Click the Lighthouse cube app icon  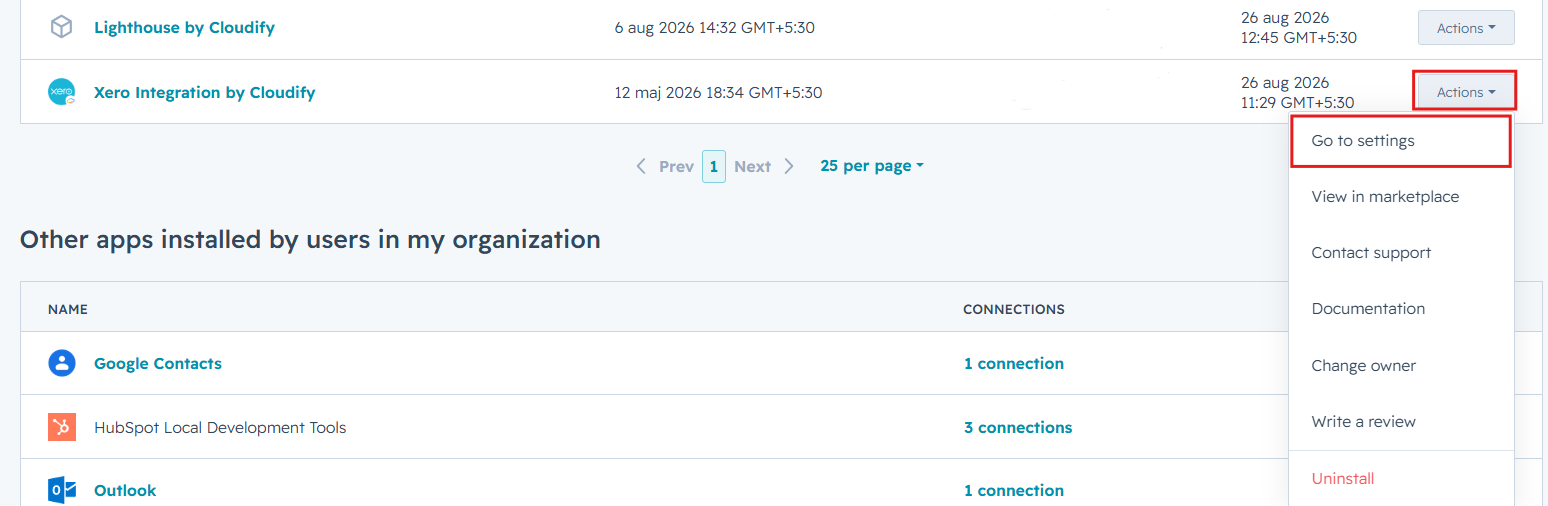click(x=61, y=28)
